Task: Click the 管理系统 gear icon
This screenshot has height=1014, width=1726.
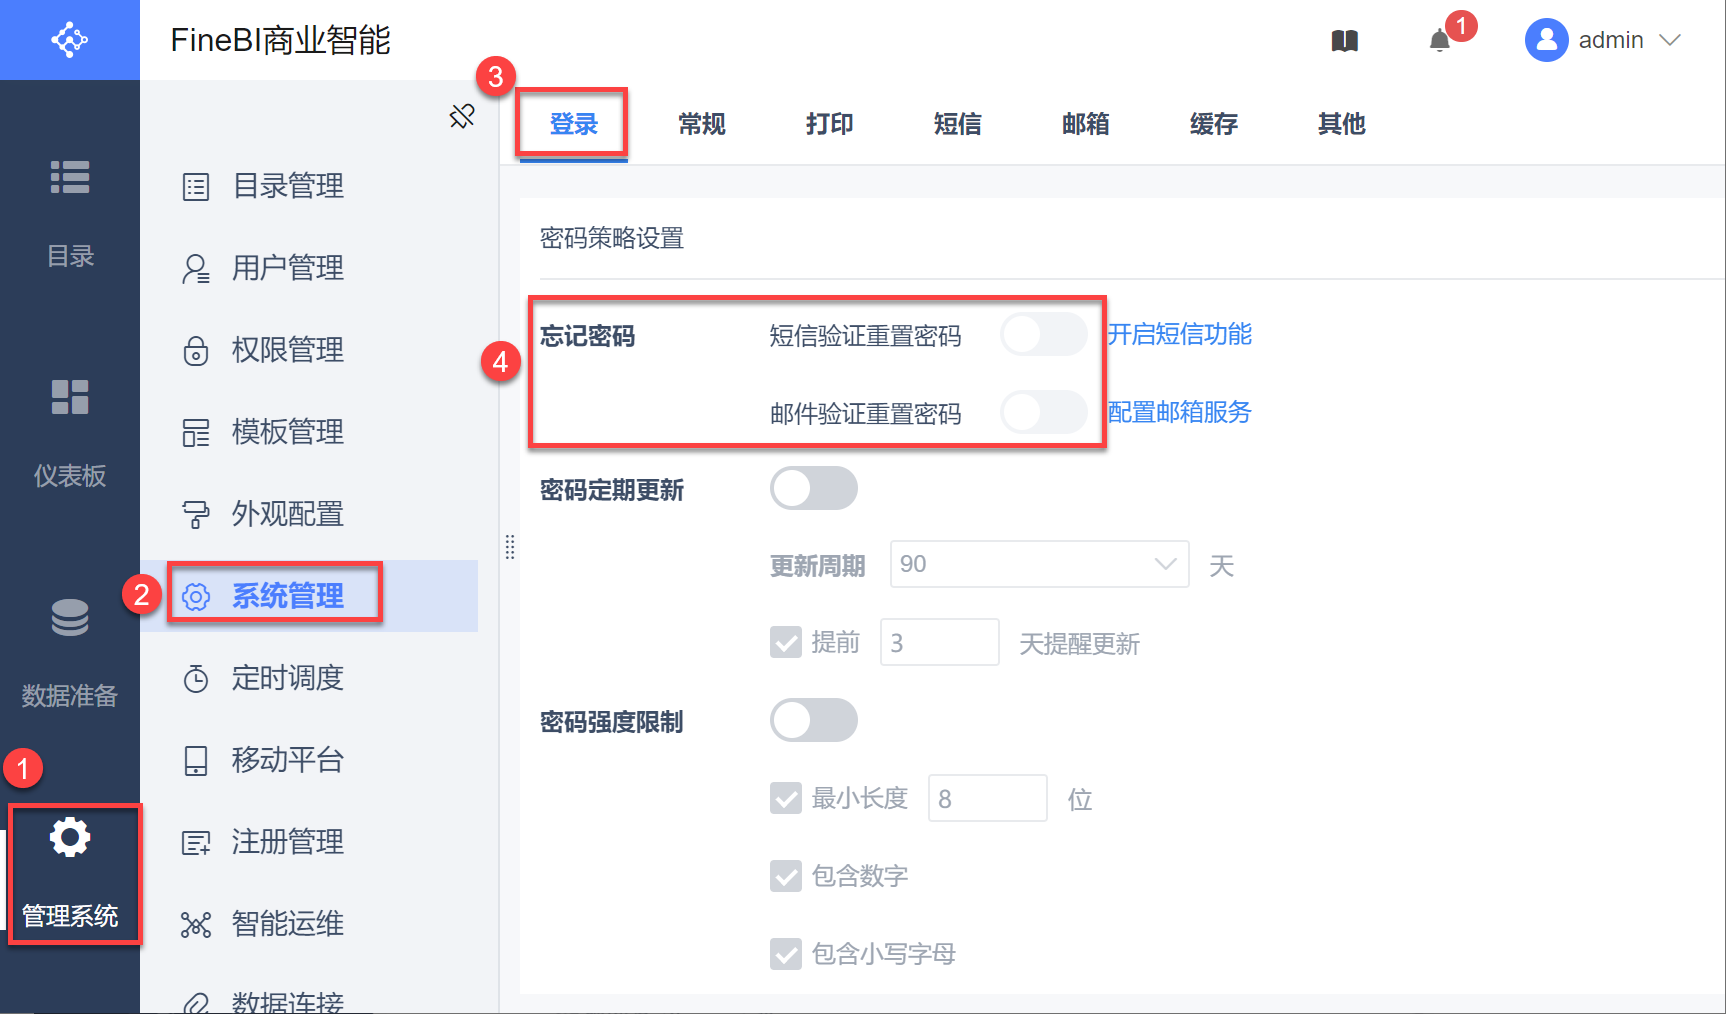Action: [x=70, y=838]
